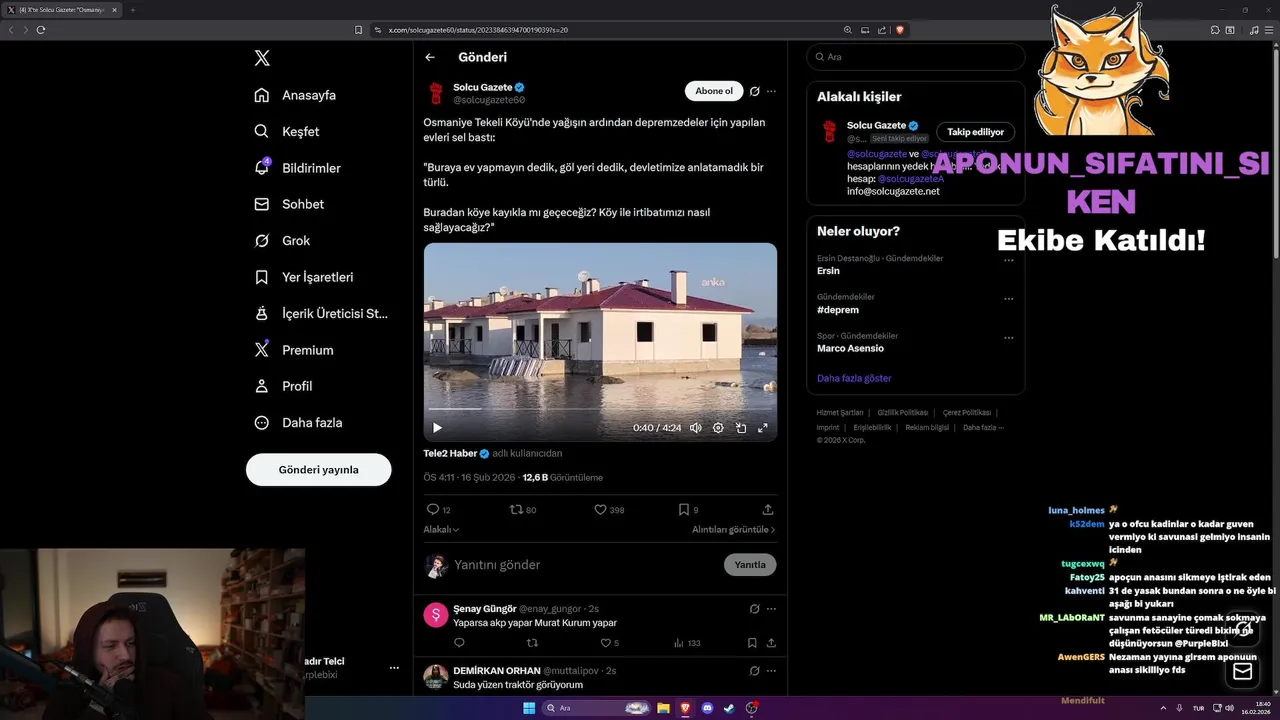Open Profil page
This screenshot has width=1280, height=720.
tap(283, 386)
